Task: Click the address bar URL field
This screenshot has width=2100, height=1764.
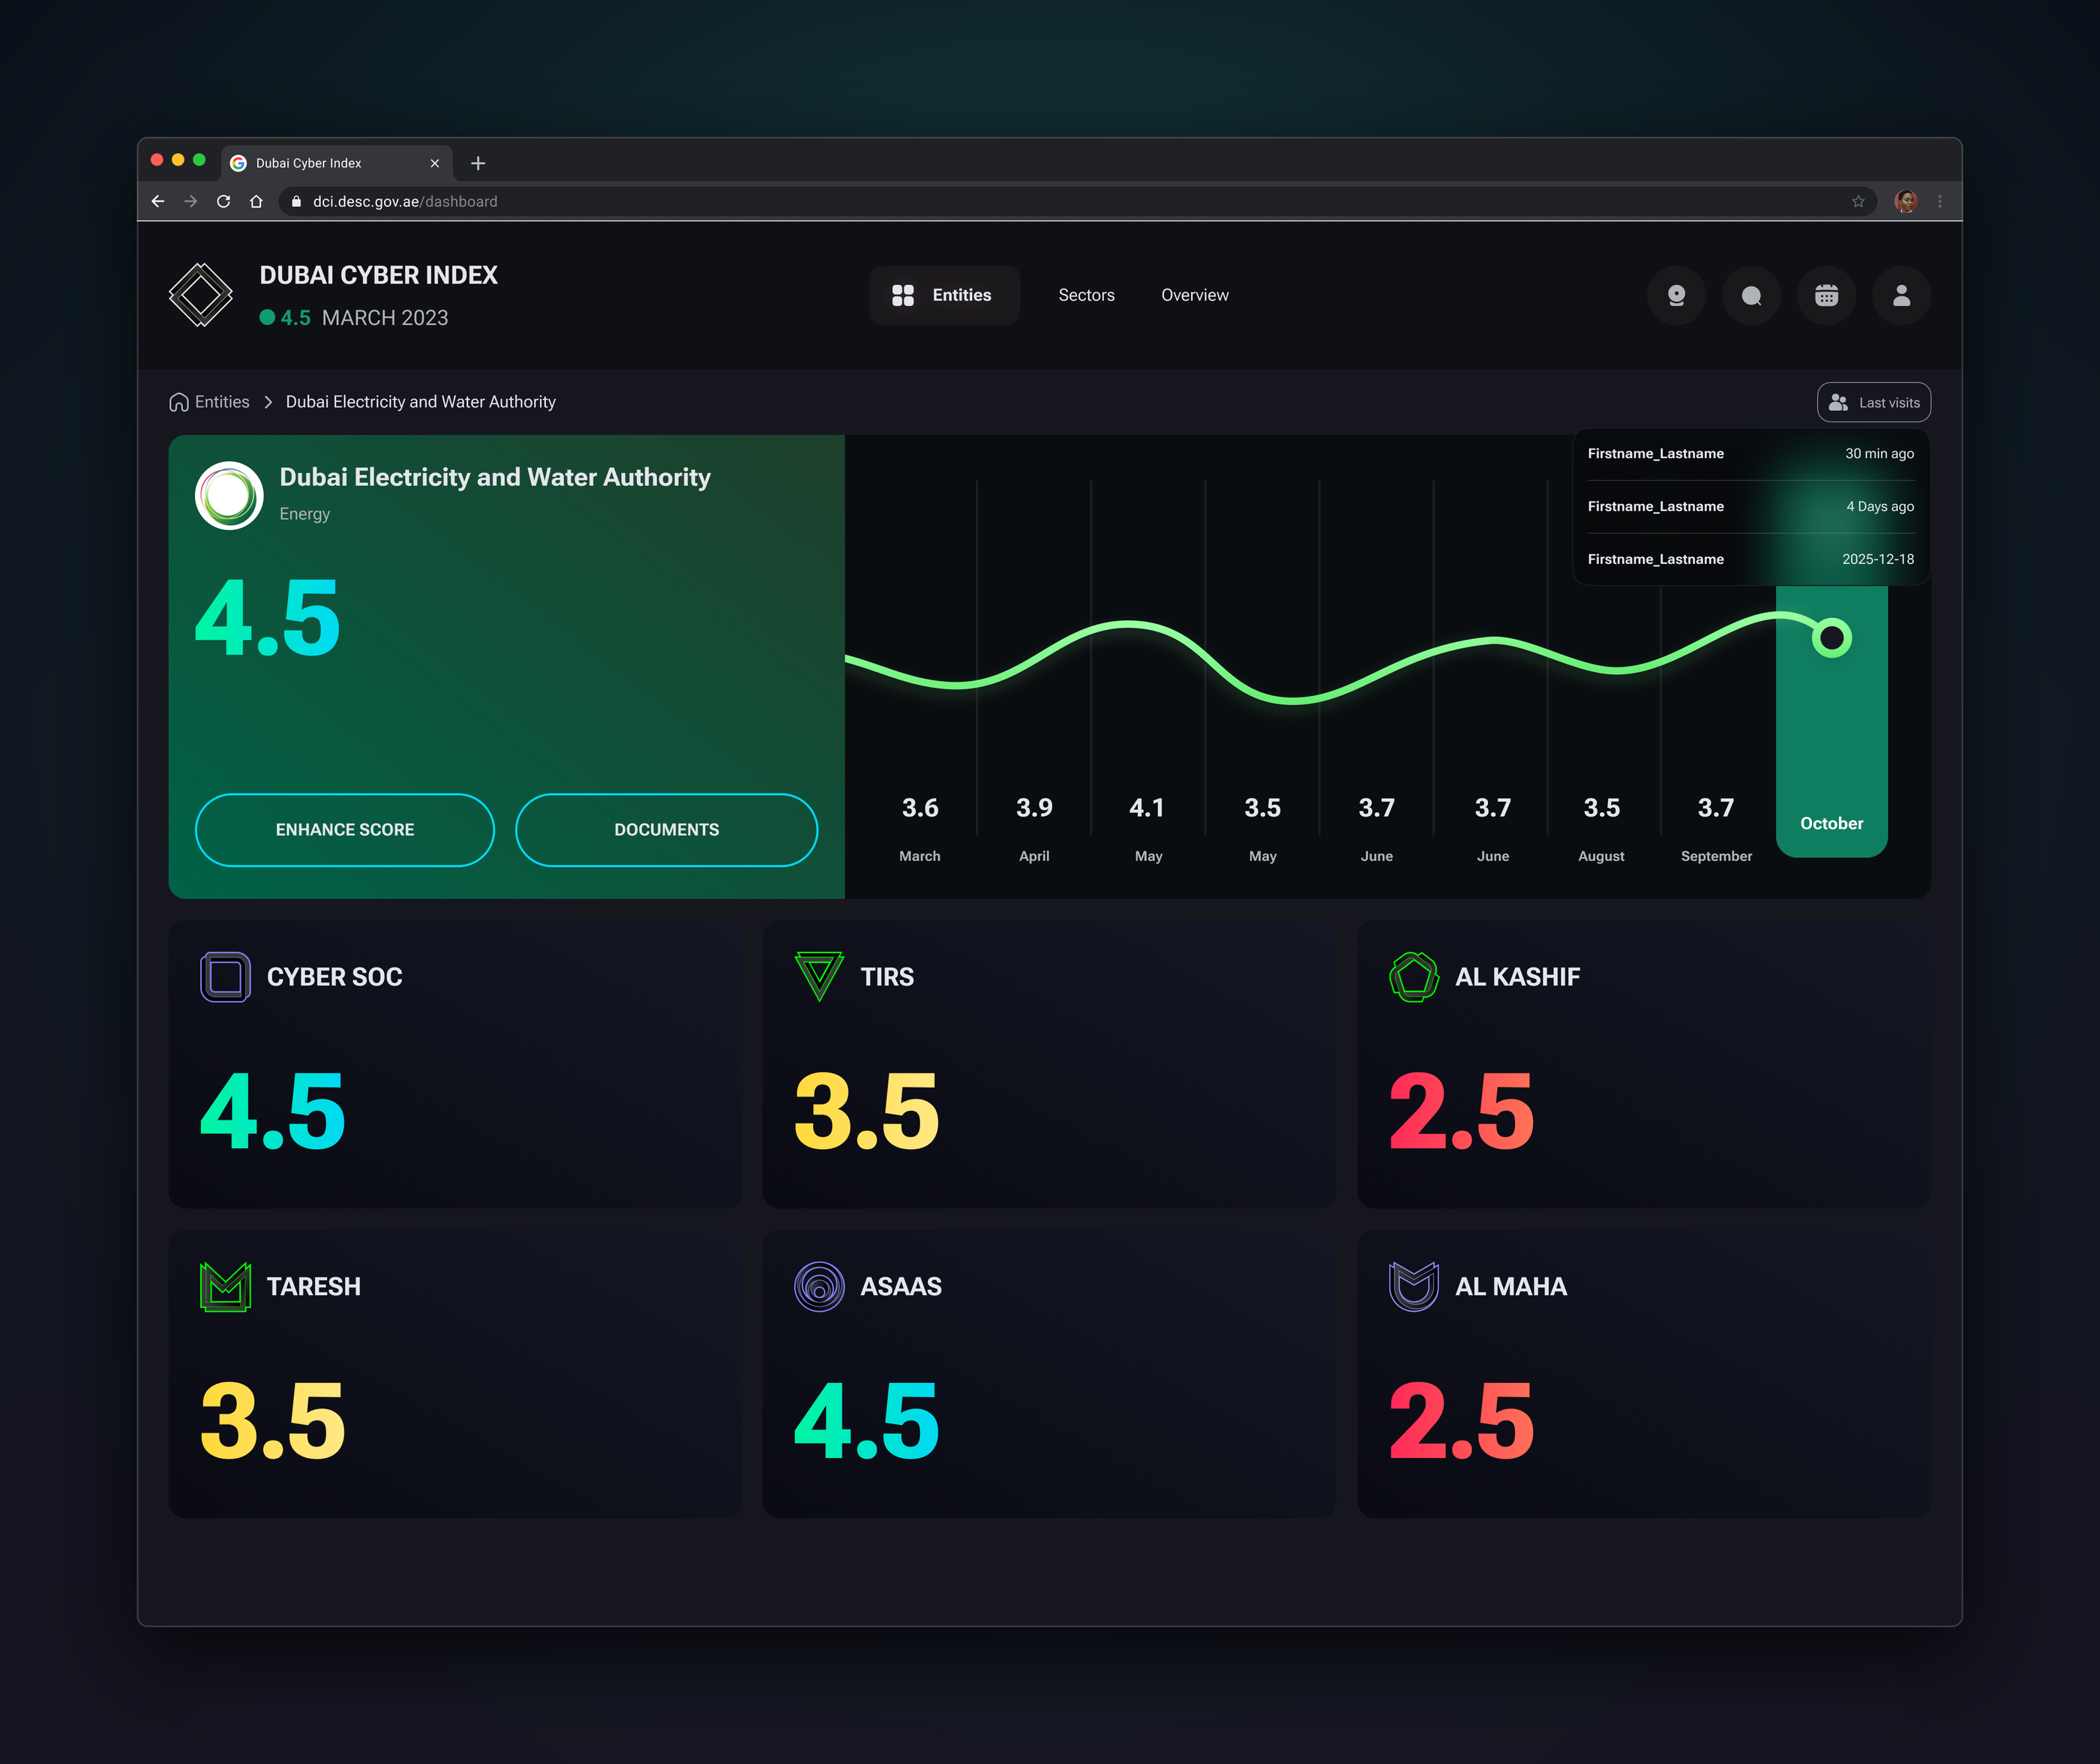Action: (1078, 201)
